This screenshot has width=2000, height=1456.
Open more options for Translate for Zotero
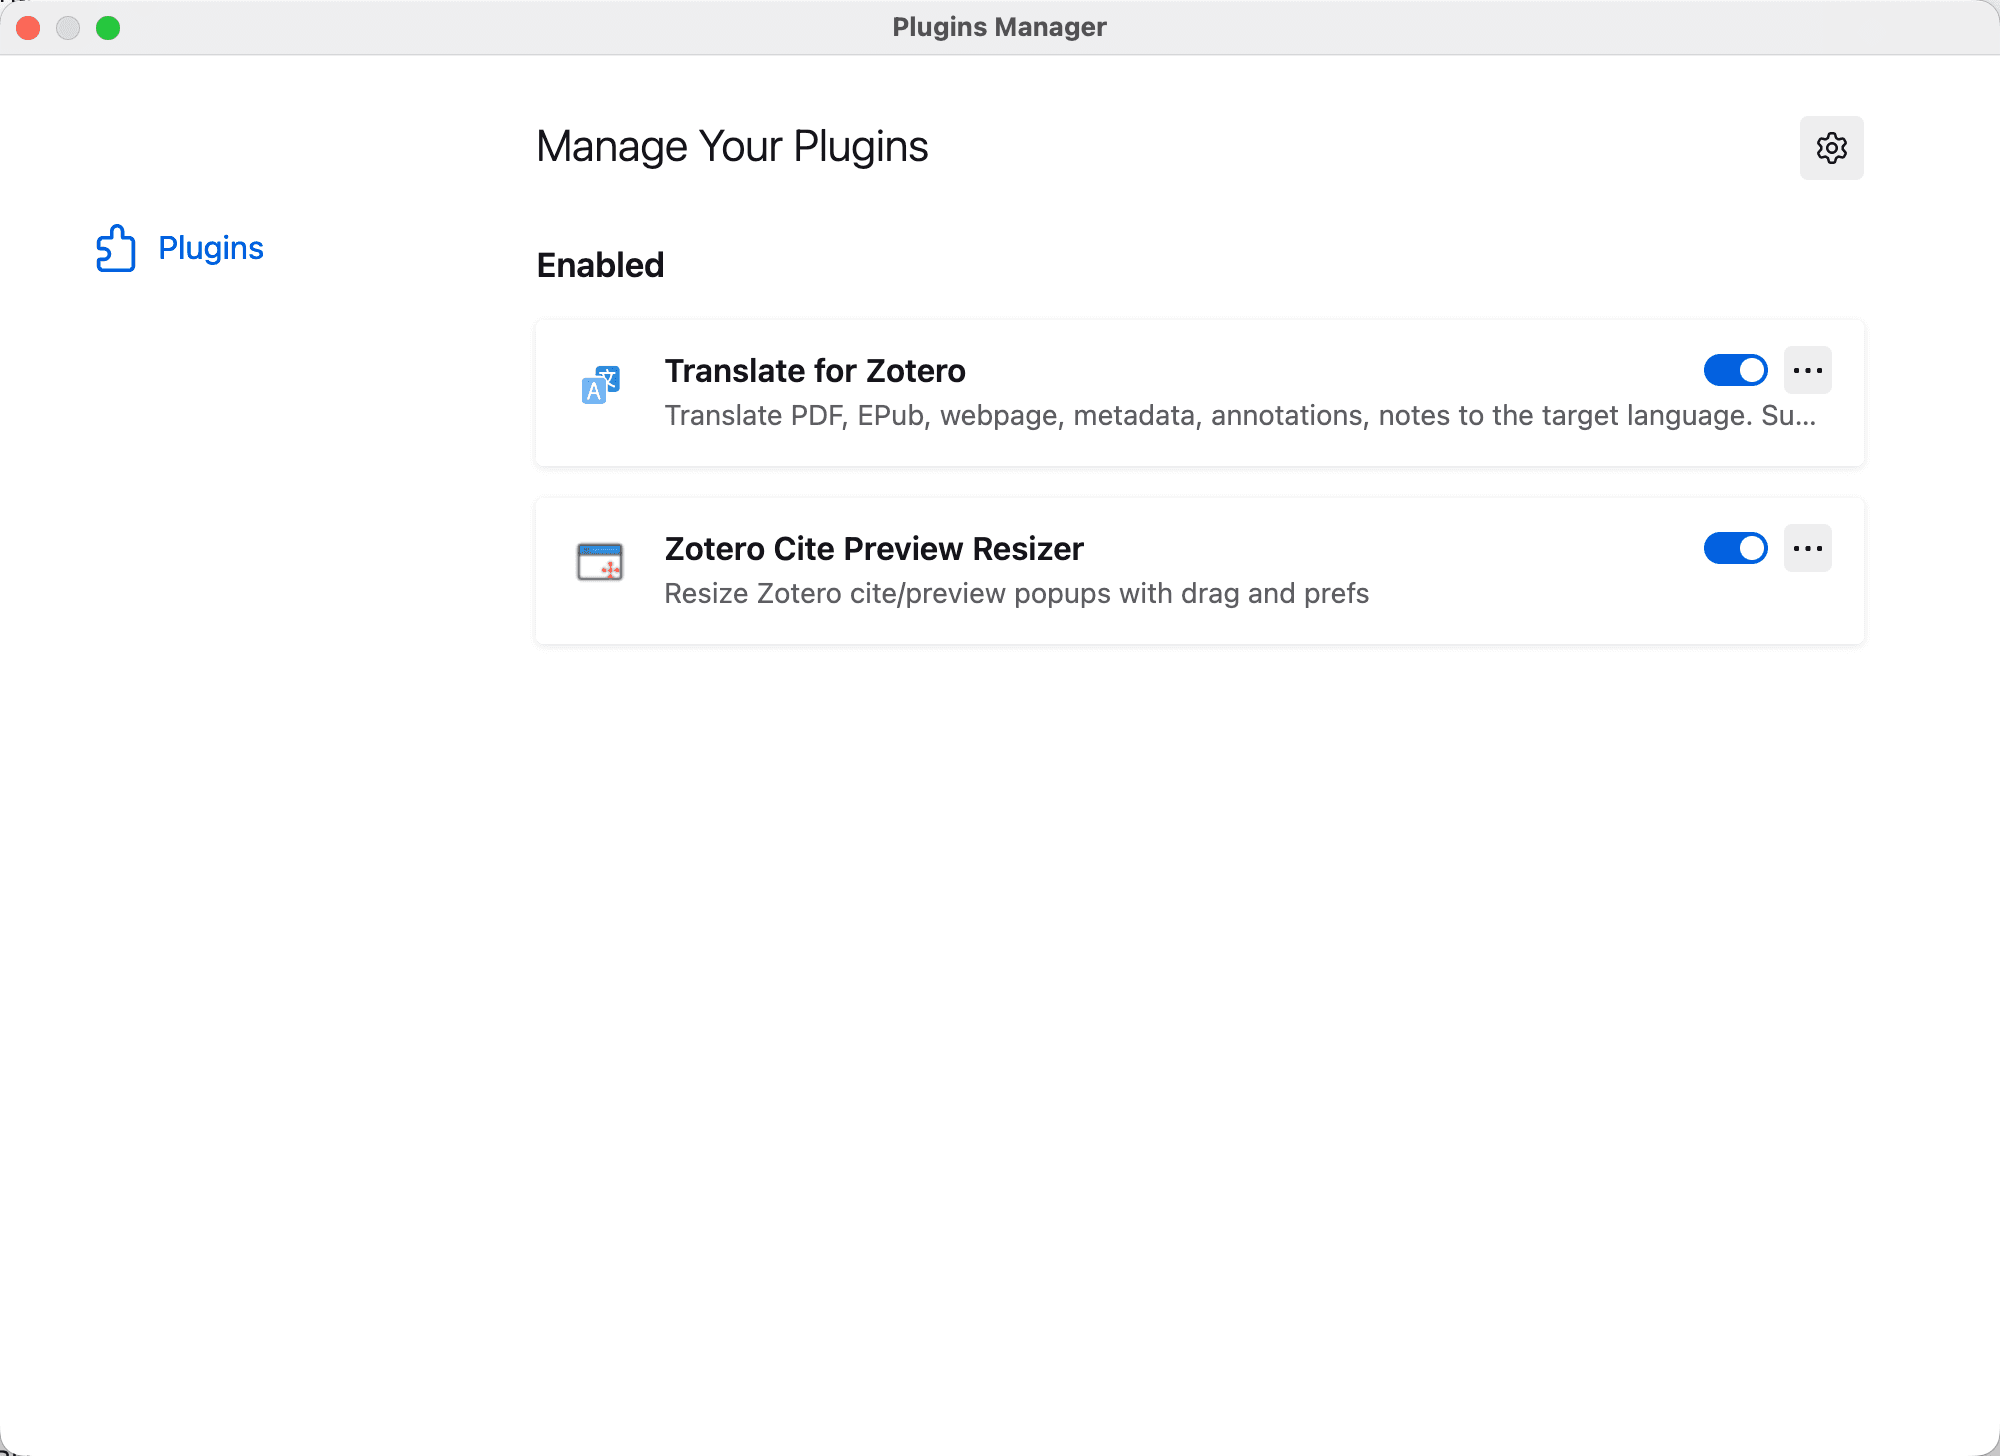click(x=1807, y=370)
